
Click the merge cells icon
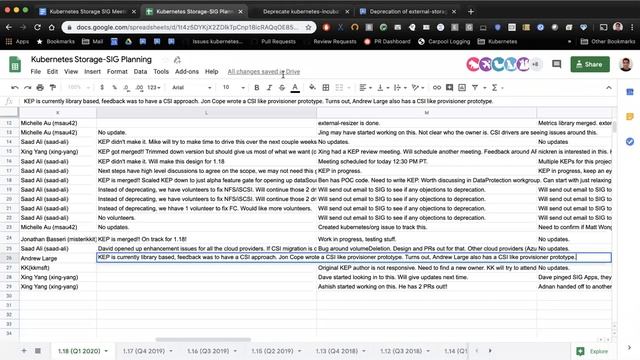[x=339, y=87]
